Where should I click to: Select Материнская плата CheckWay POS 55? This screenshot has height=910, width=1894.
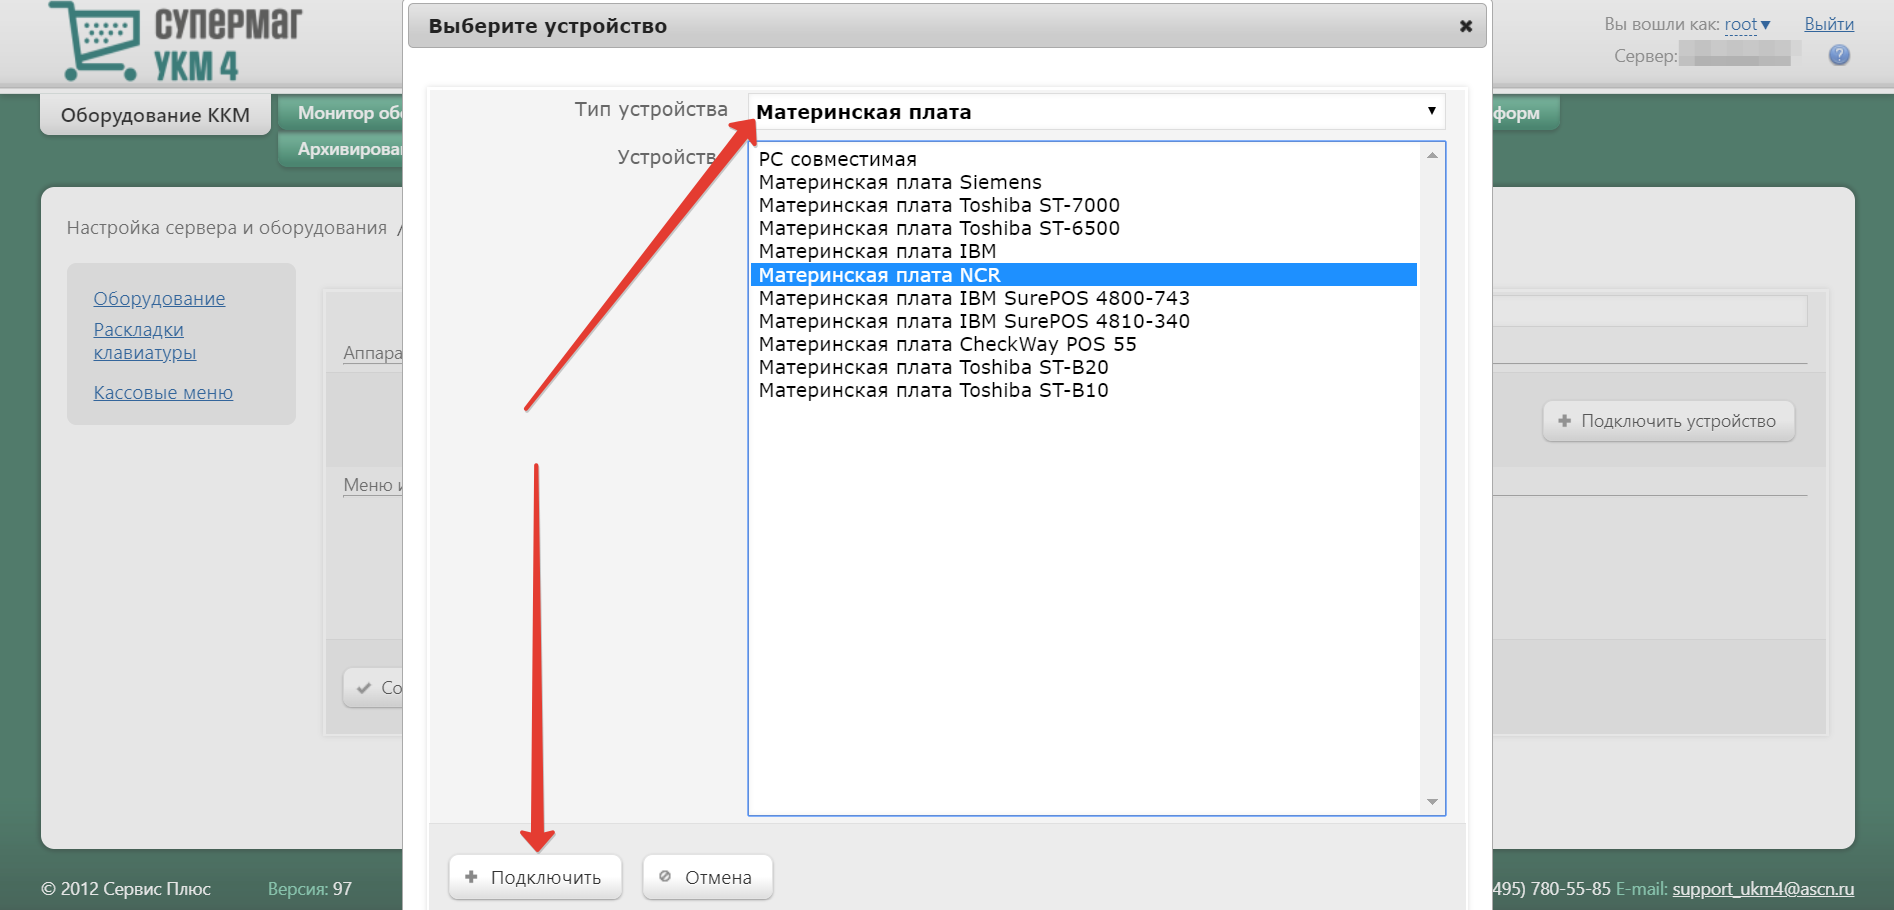tap(1083, 344)
